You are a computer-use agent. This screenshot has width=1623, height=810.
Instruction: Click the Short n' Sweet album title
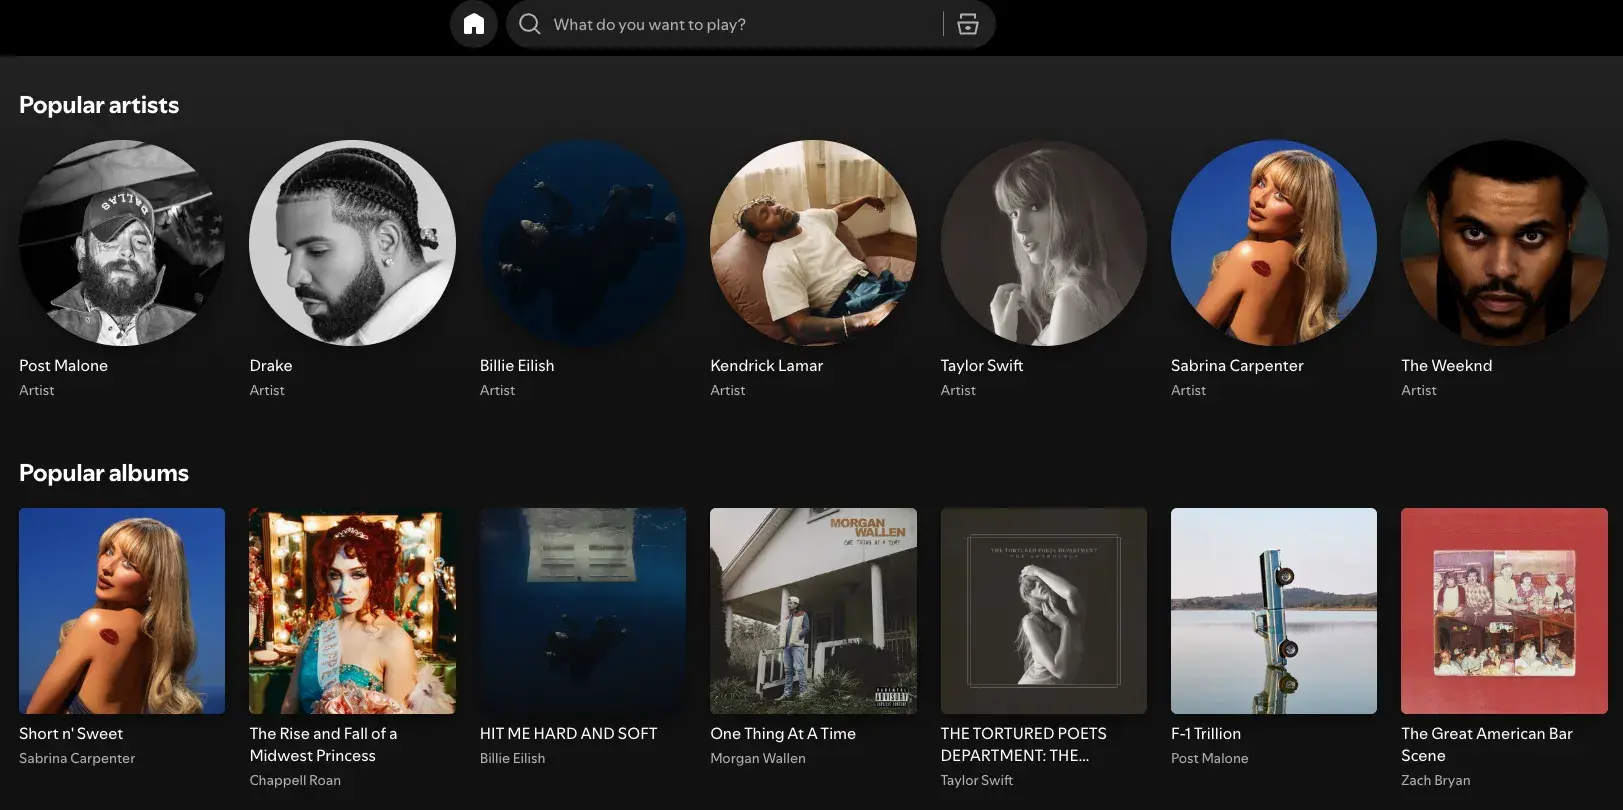(71, 734)
